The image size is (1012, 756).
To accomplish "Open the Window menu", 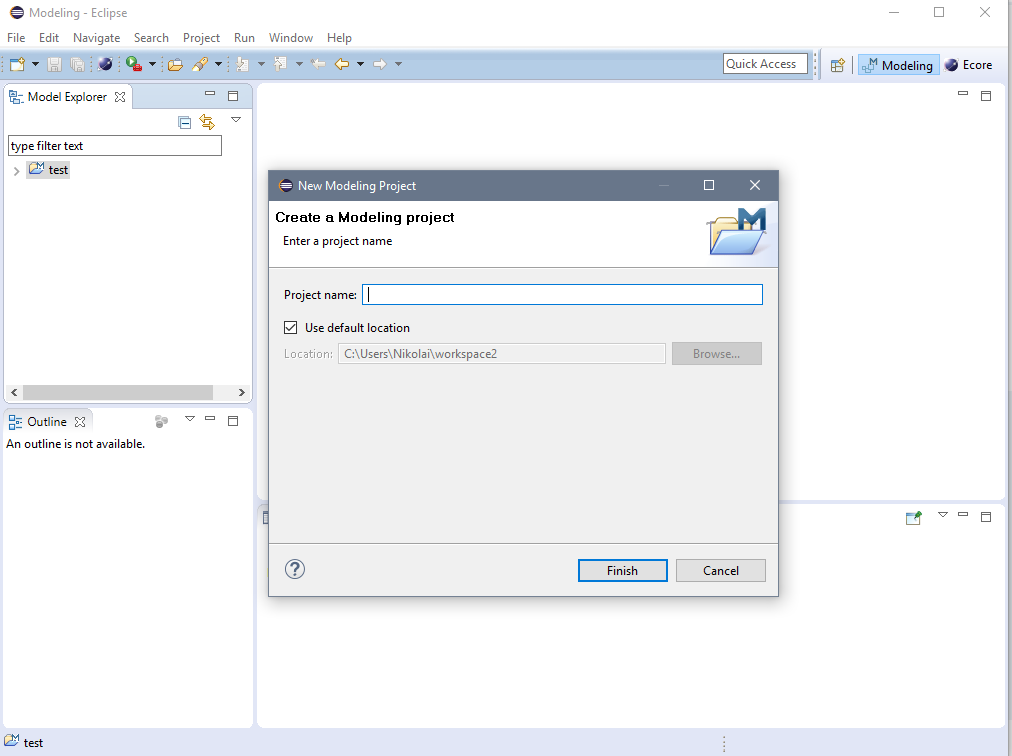I will coord(291,38).
